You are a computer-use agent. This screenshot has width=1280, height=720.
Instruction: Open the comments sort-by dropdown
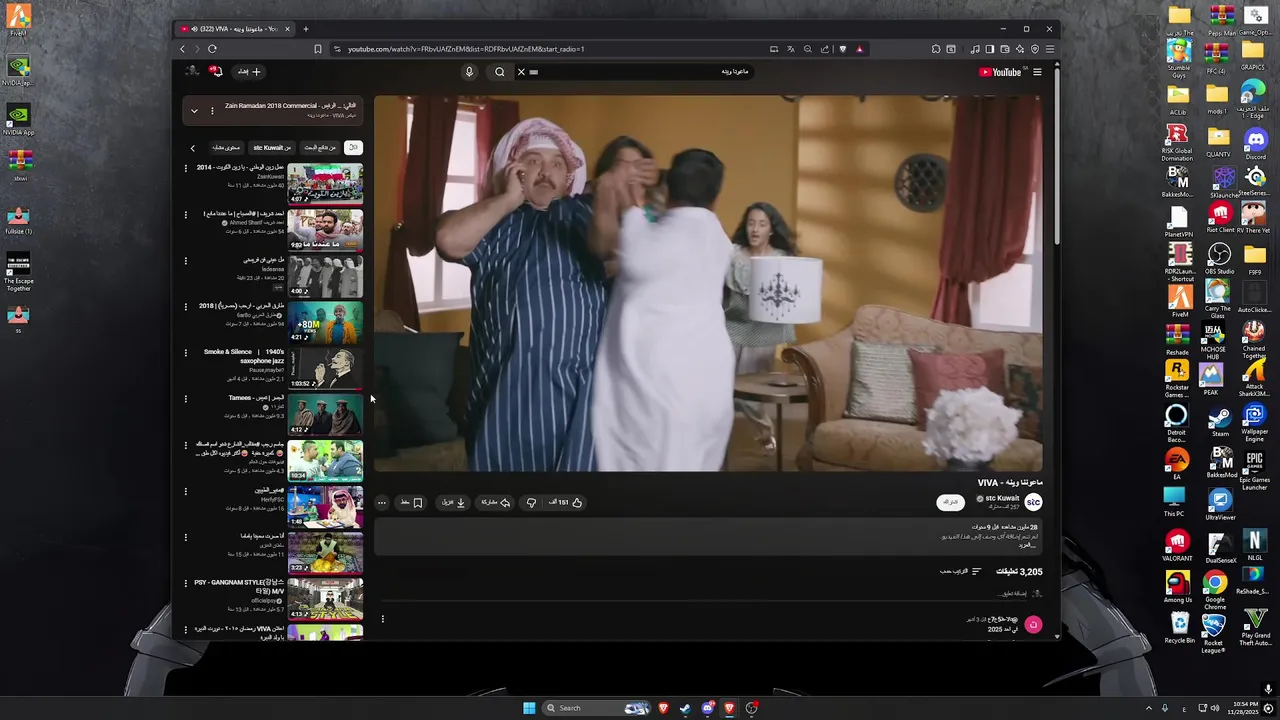[961, 572]
